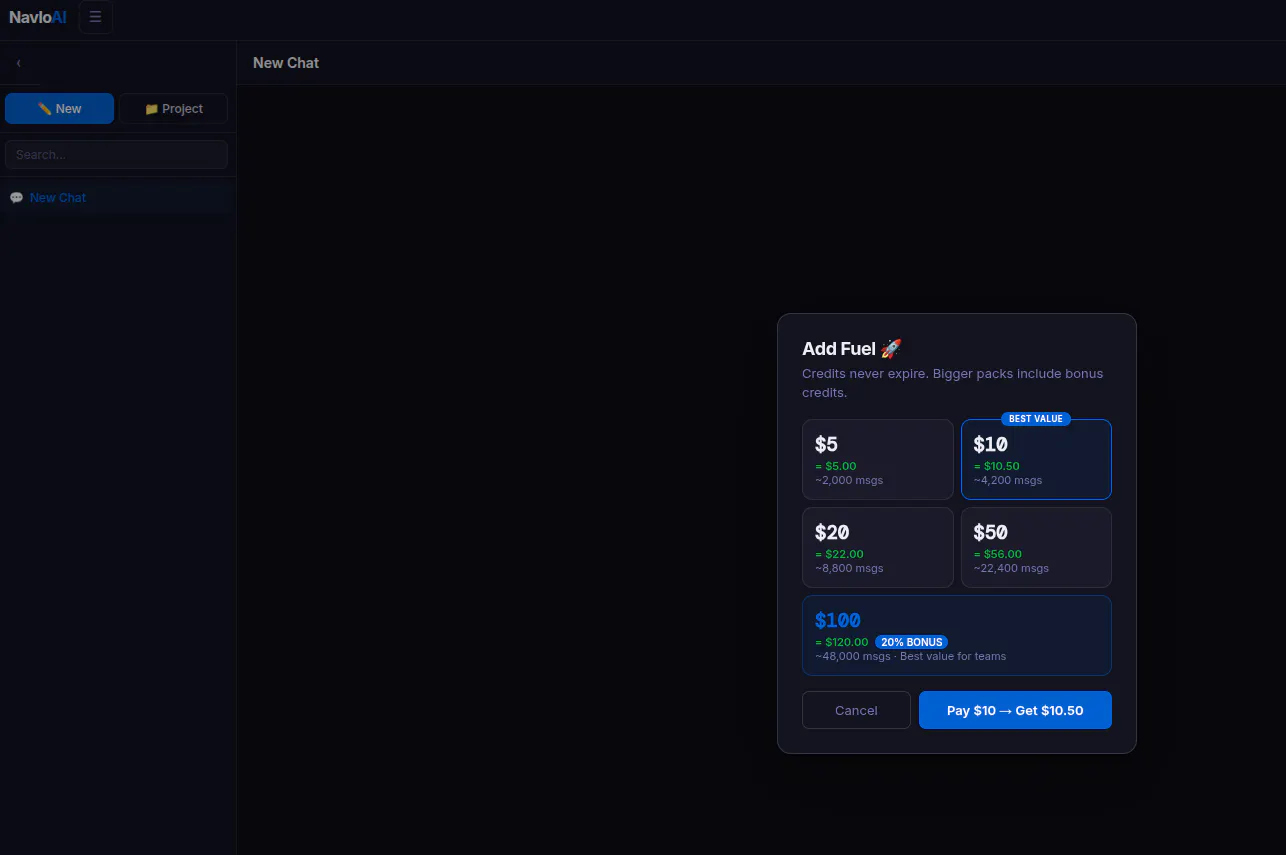Open the hamburger menu beside NavloAI
Image resolution: width=1286 pixels, height=855 pixels.
pyautogui.click(x=95, y=17)
